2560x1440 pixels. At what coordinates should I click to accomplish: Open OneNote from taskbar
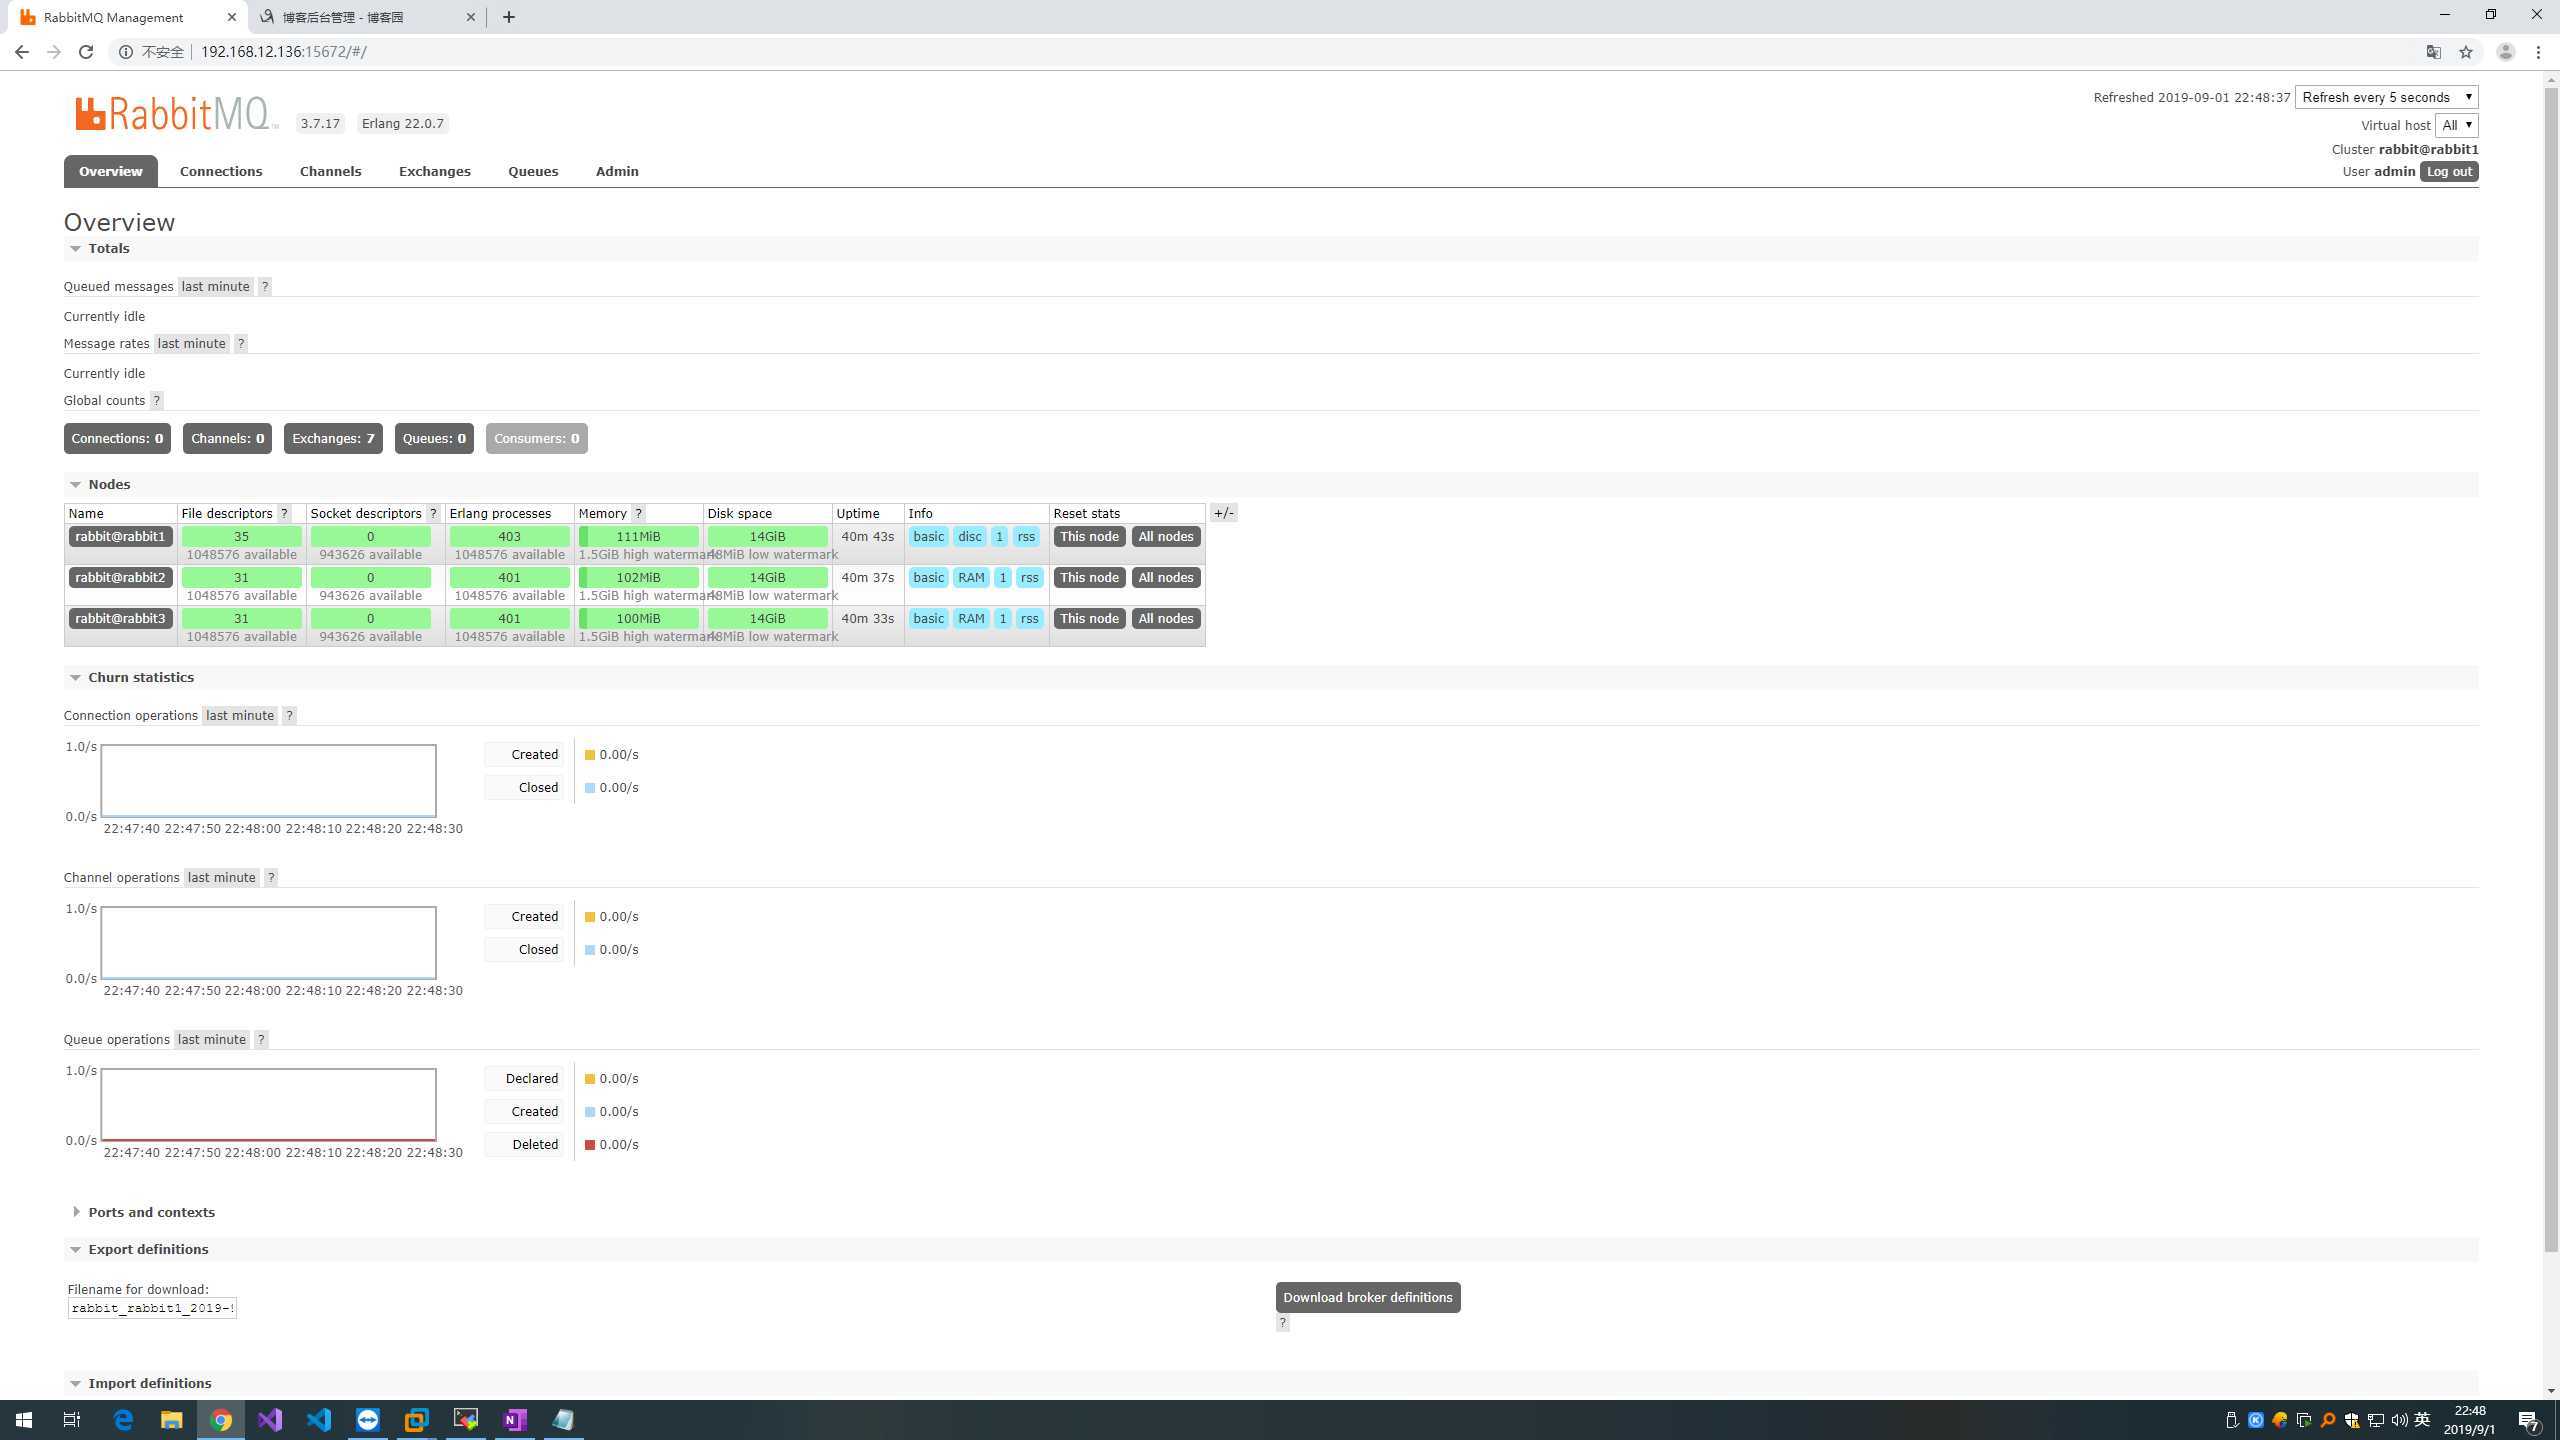515,1419
